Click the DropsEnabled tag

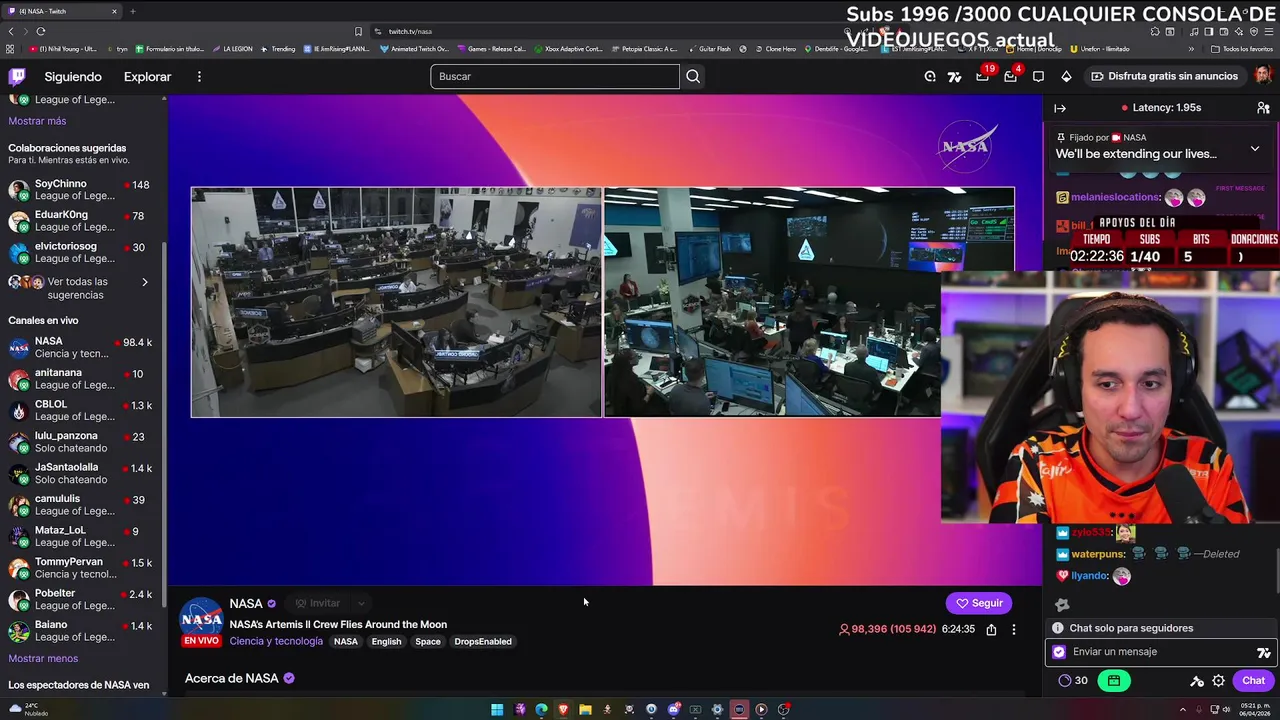[483, 642]
